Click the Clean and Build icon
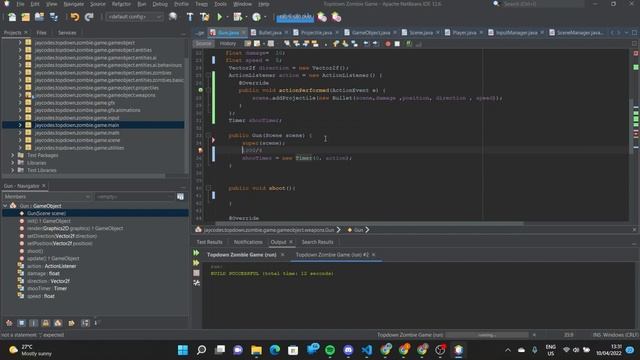Screen dimensions: 640x360 204,17
